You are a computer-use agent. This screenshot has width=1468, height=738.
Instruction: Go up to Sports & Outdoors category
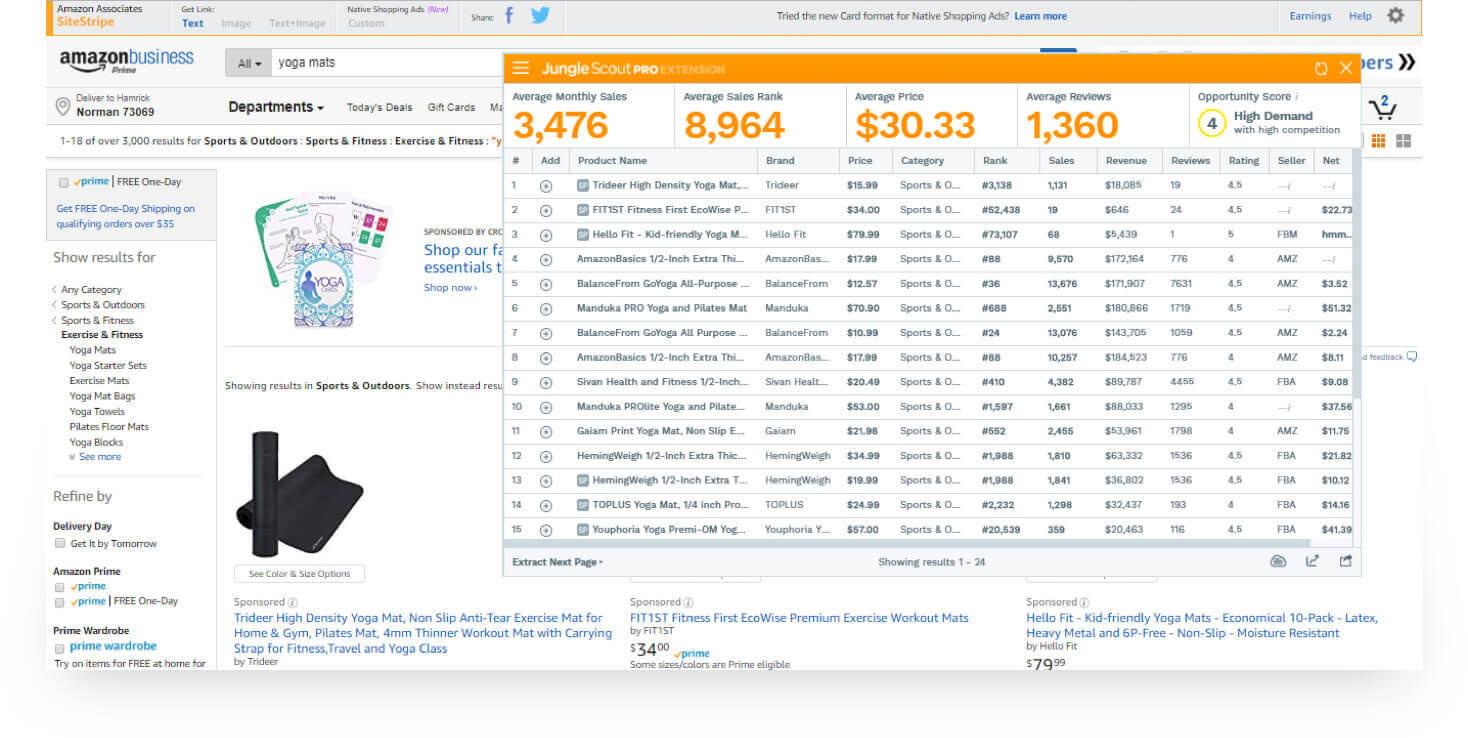103,305
